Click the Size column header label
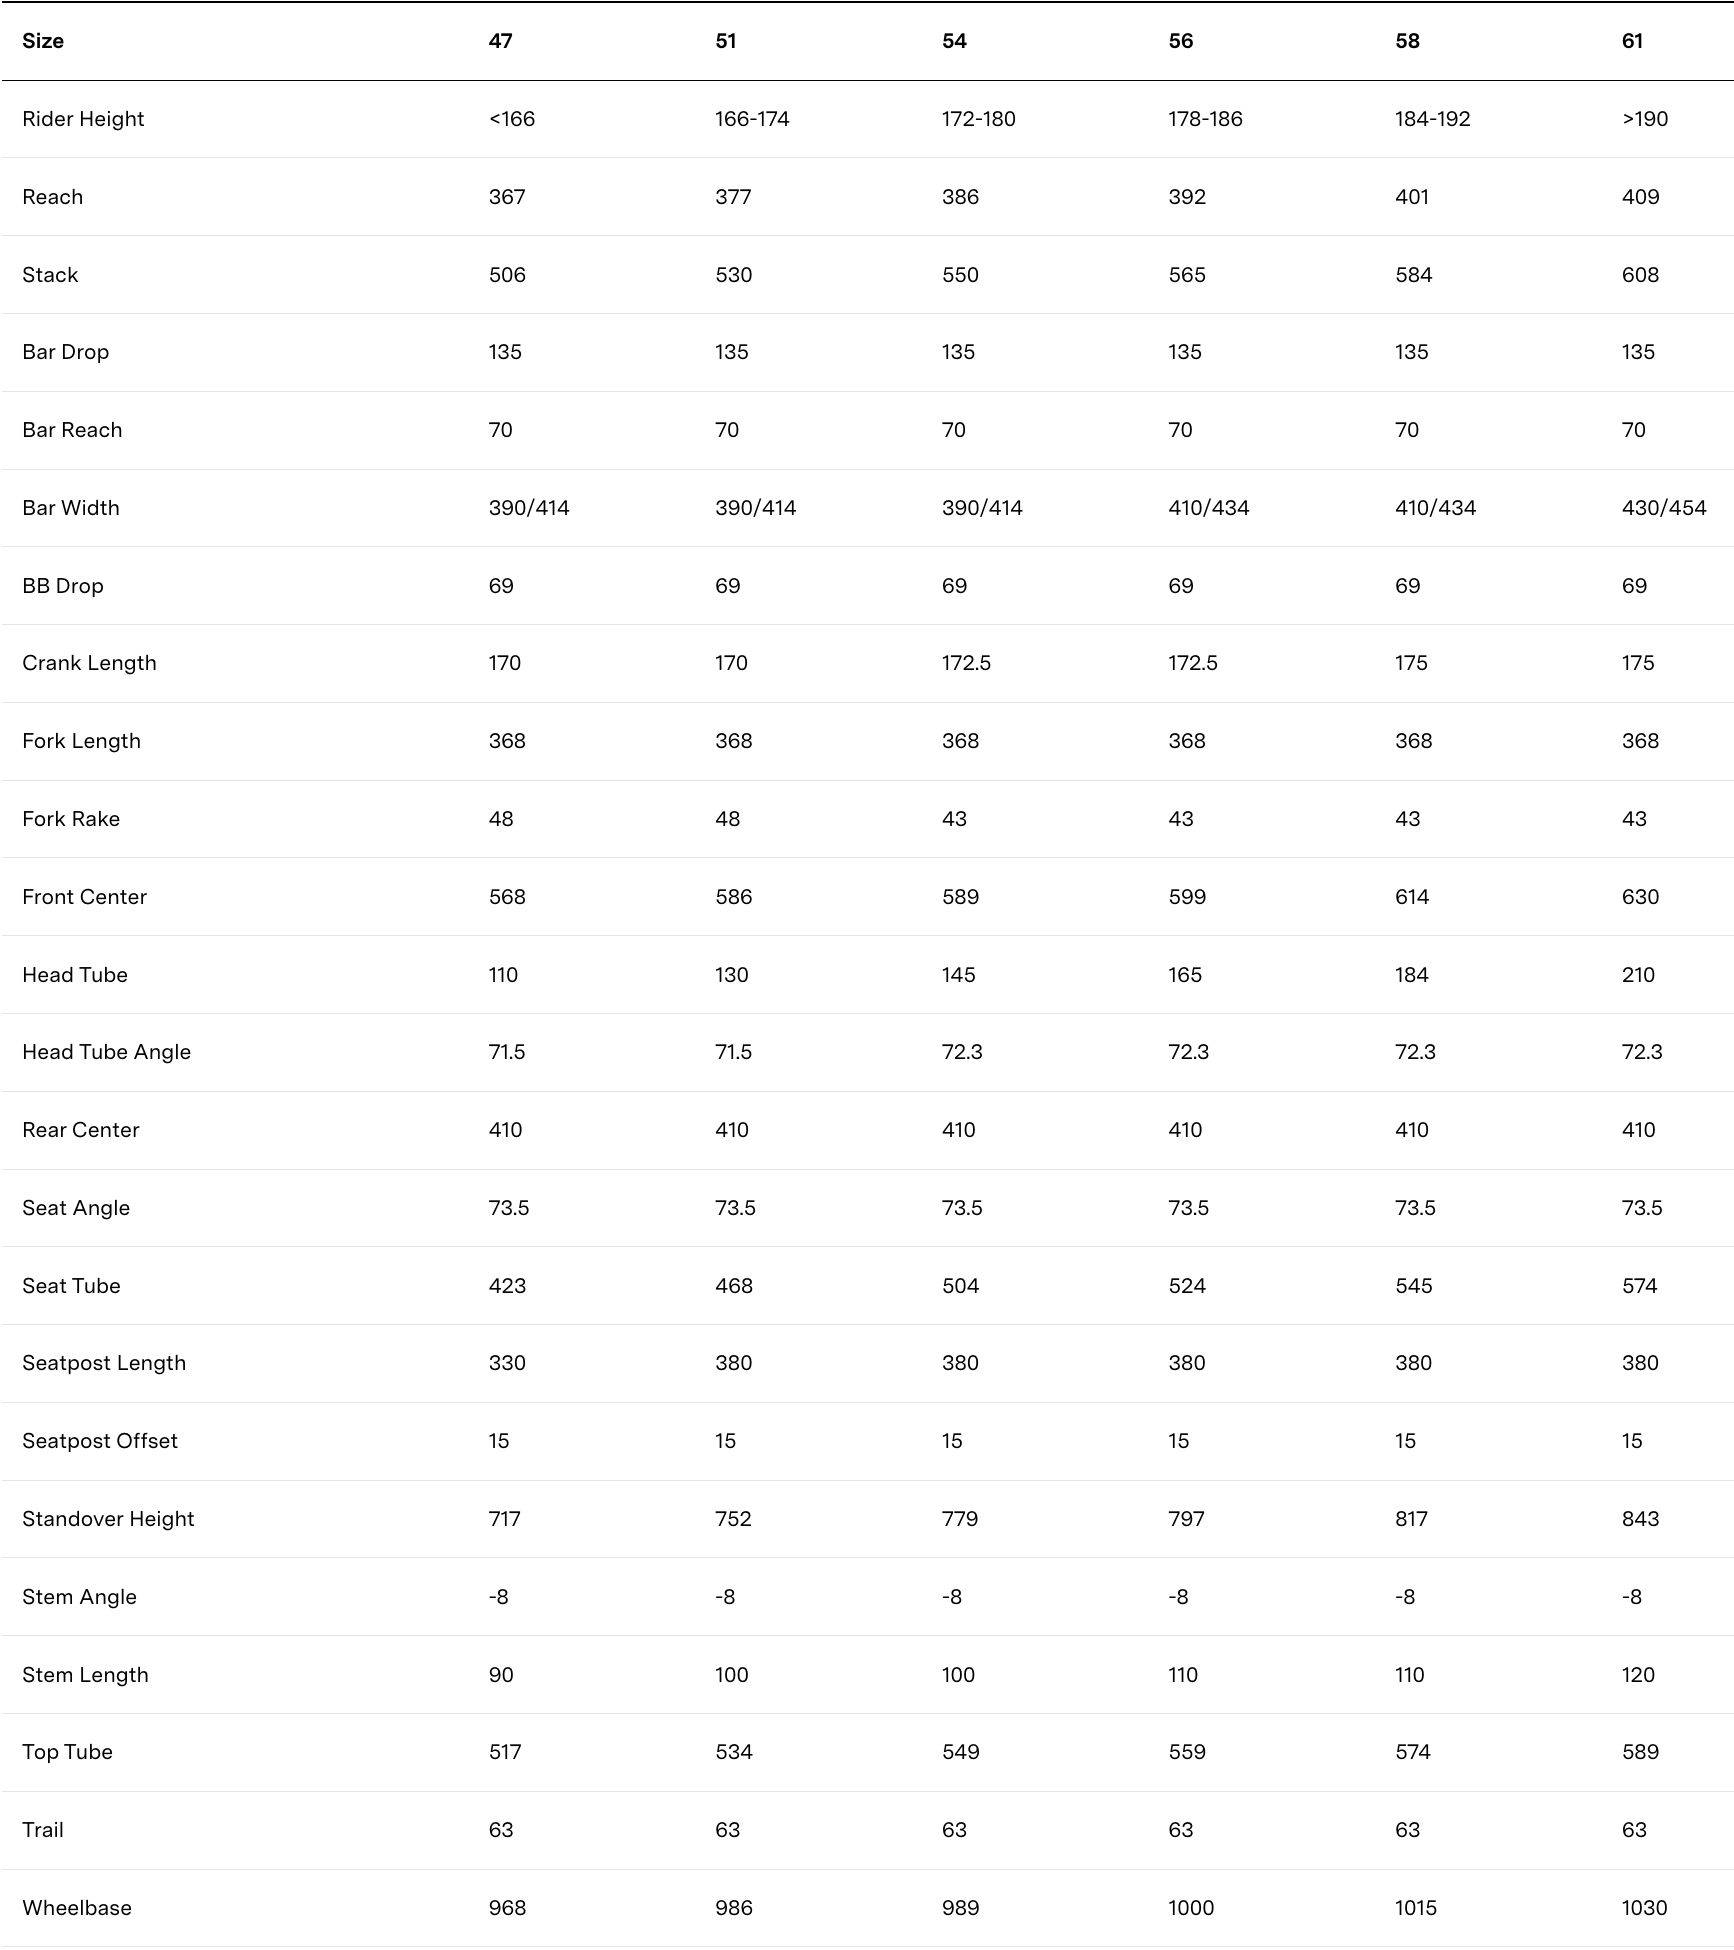 43,41
